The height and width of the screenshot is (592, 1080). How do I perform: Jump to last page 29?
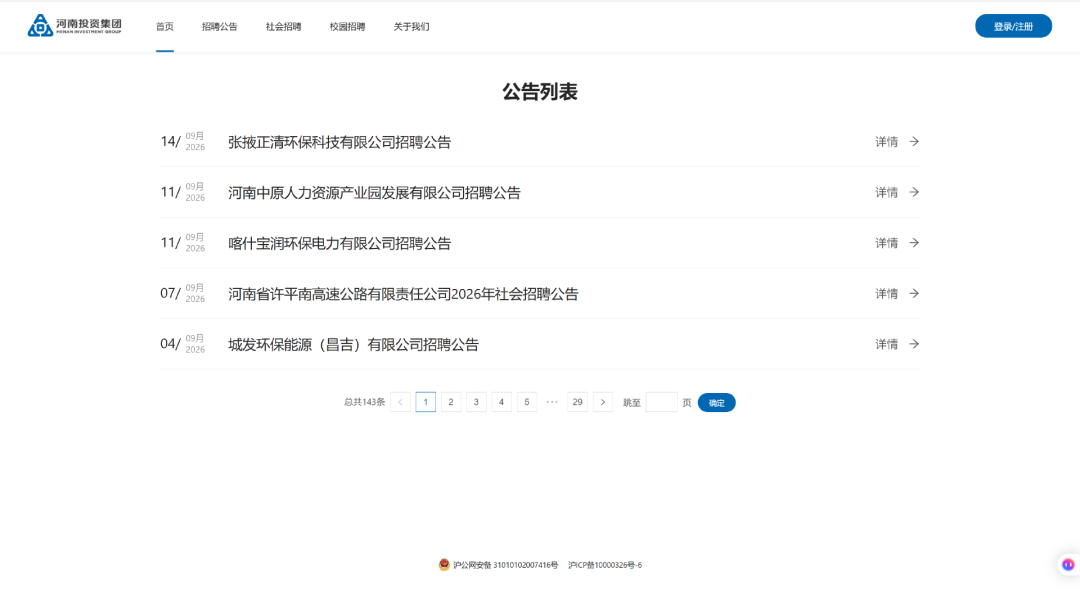point(577,402)
